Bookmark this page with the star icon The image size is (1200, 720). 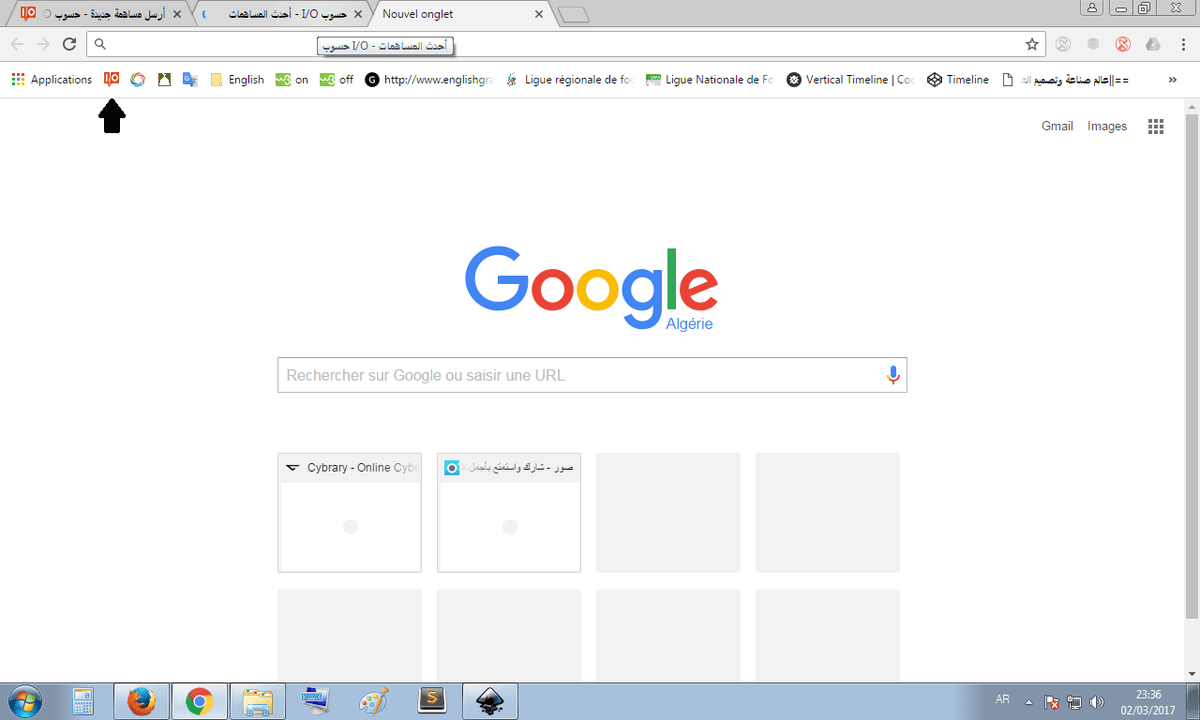[1032, 44]
